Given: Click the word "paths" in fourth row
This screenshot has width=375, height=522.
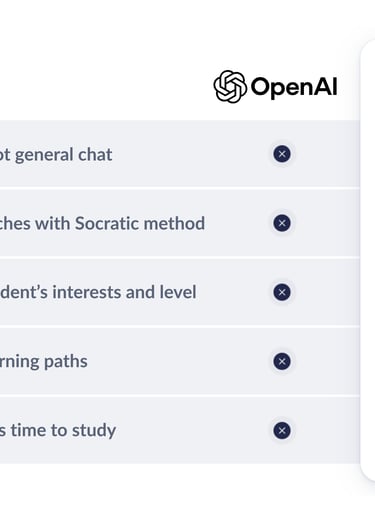Looking at the screenshot, I should 66,362.
